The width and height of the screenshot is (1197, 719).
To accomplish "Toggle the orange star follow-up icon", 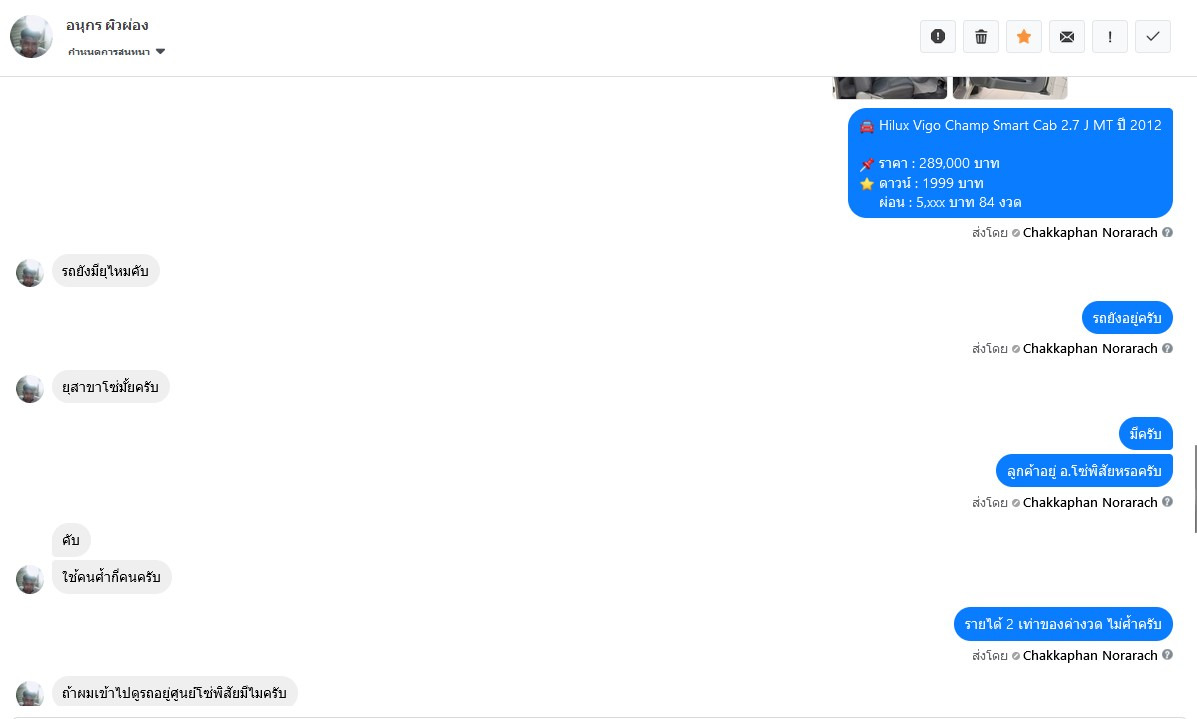I will [1024, 37].
